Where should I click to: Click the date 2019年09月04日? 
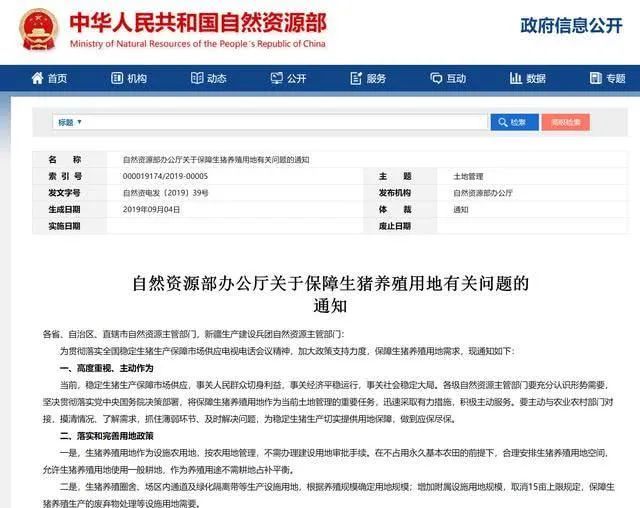(151, 210)
